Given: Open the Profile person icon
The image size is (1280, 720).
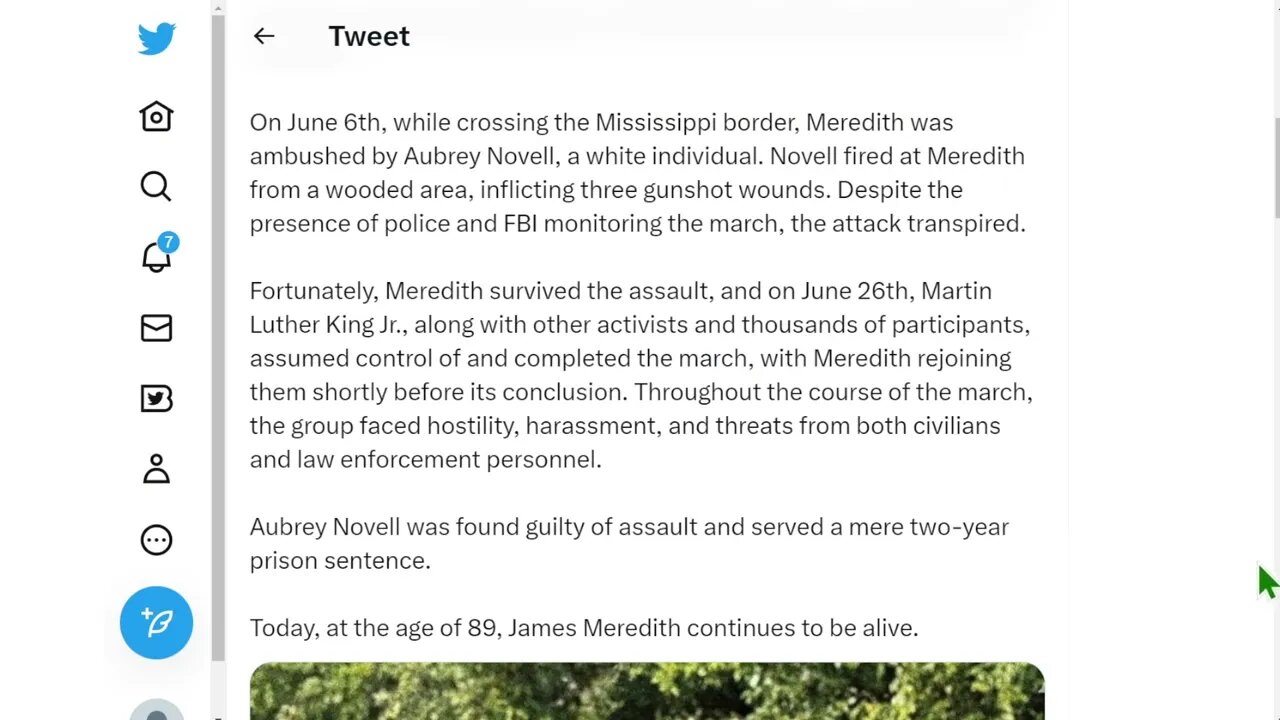Looking at the screenshot, I should click(x=156, y=469).
